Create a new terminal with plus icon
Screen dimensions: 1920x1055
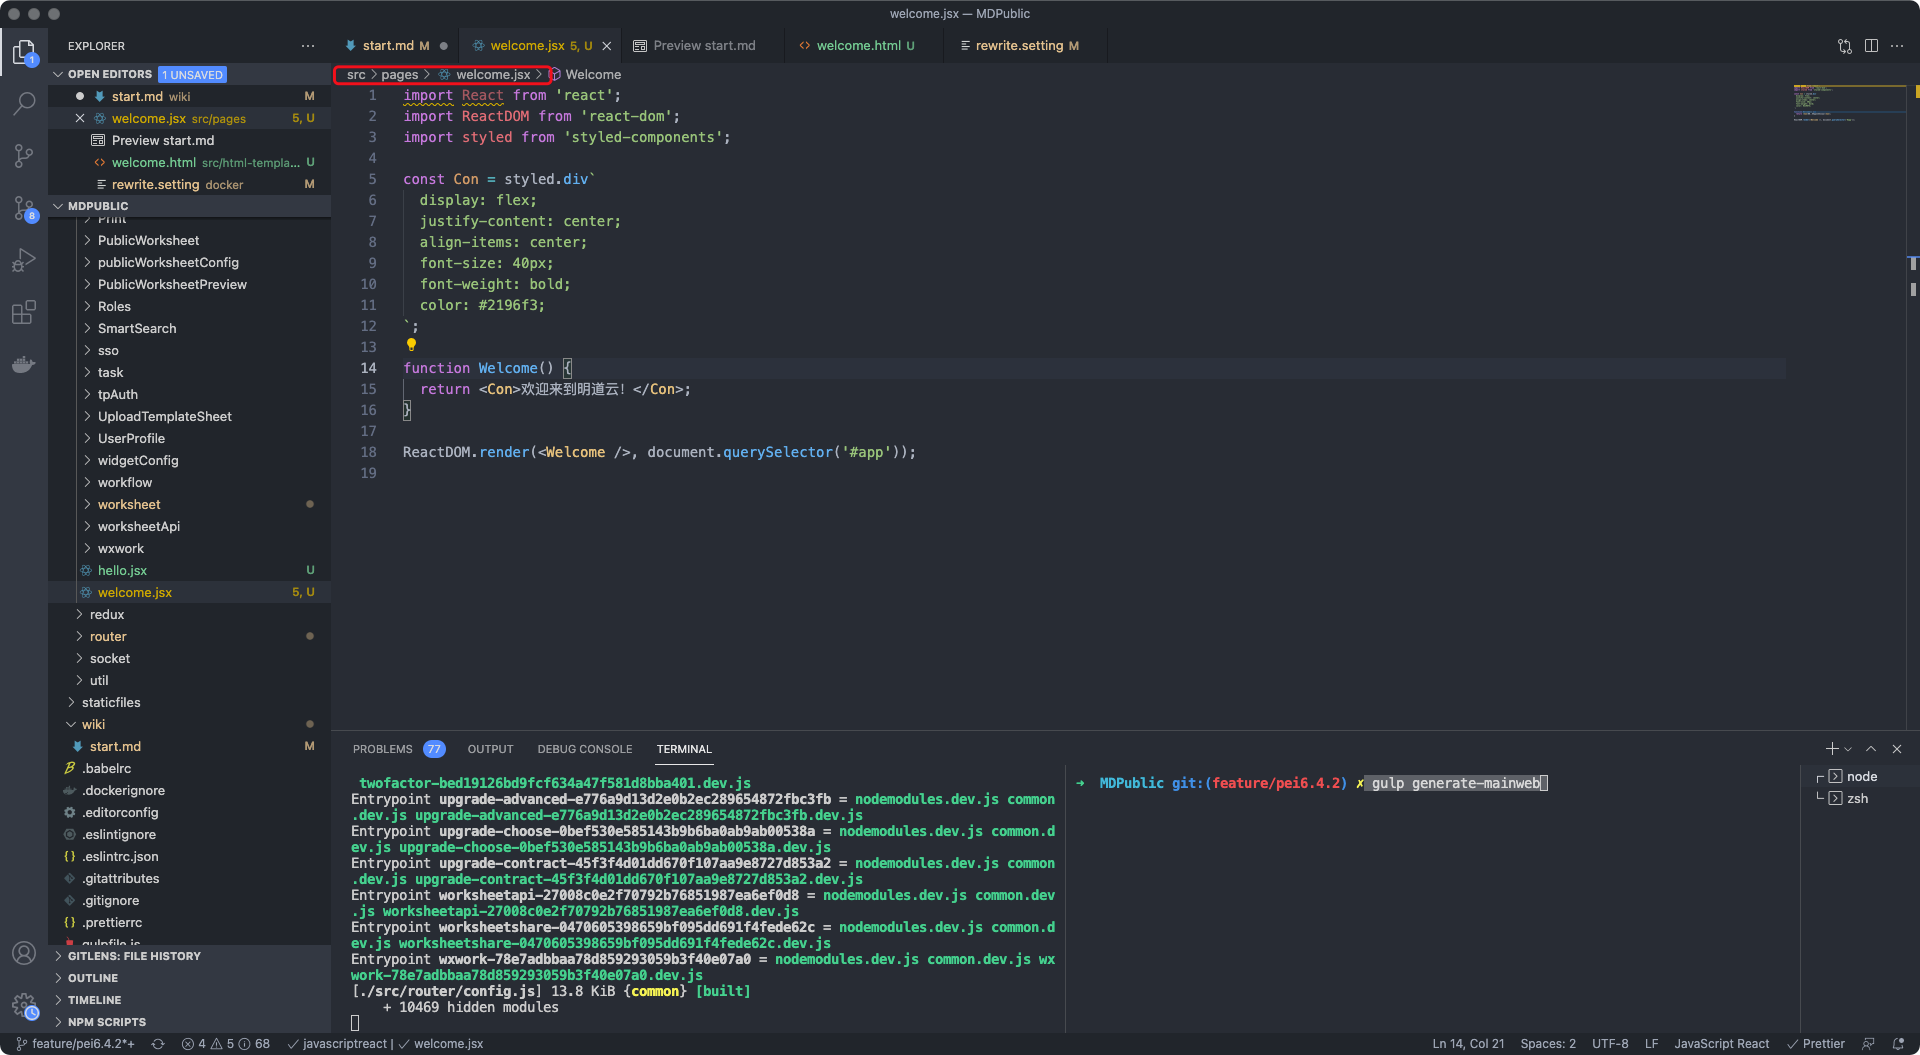(1832, 749)
